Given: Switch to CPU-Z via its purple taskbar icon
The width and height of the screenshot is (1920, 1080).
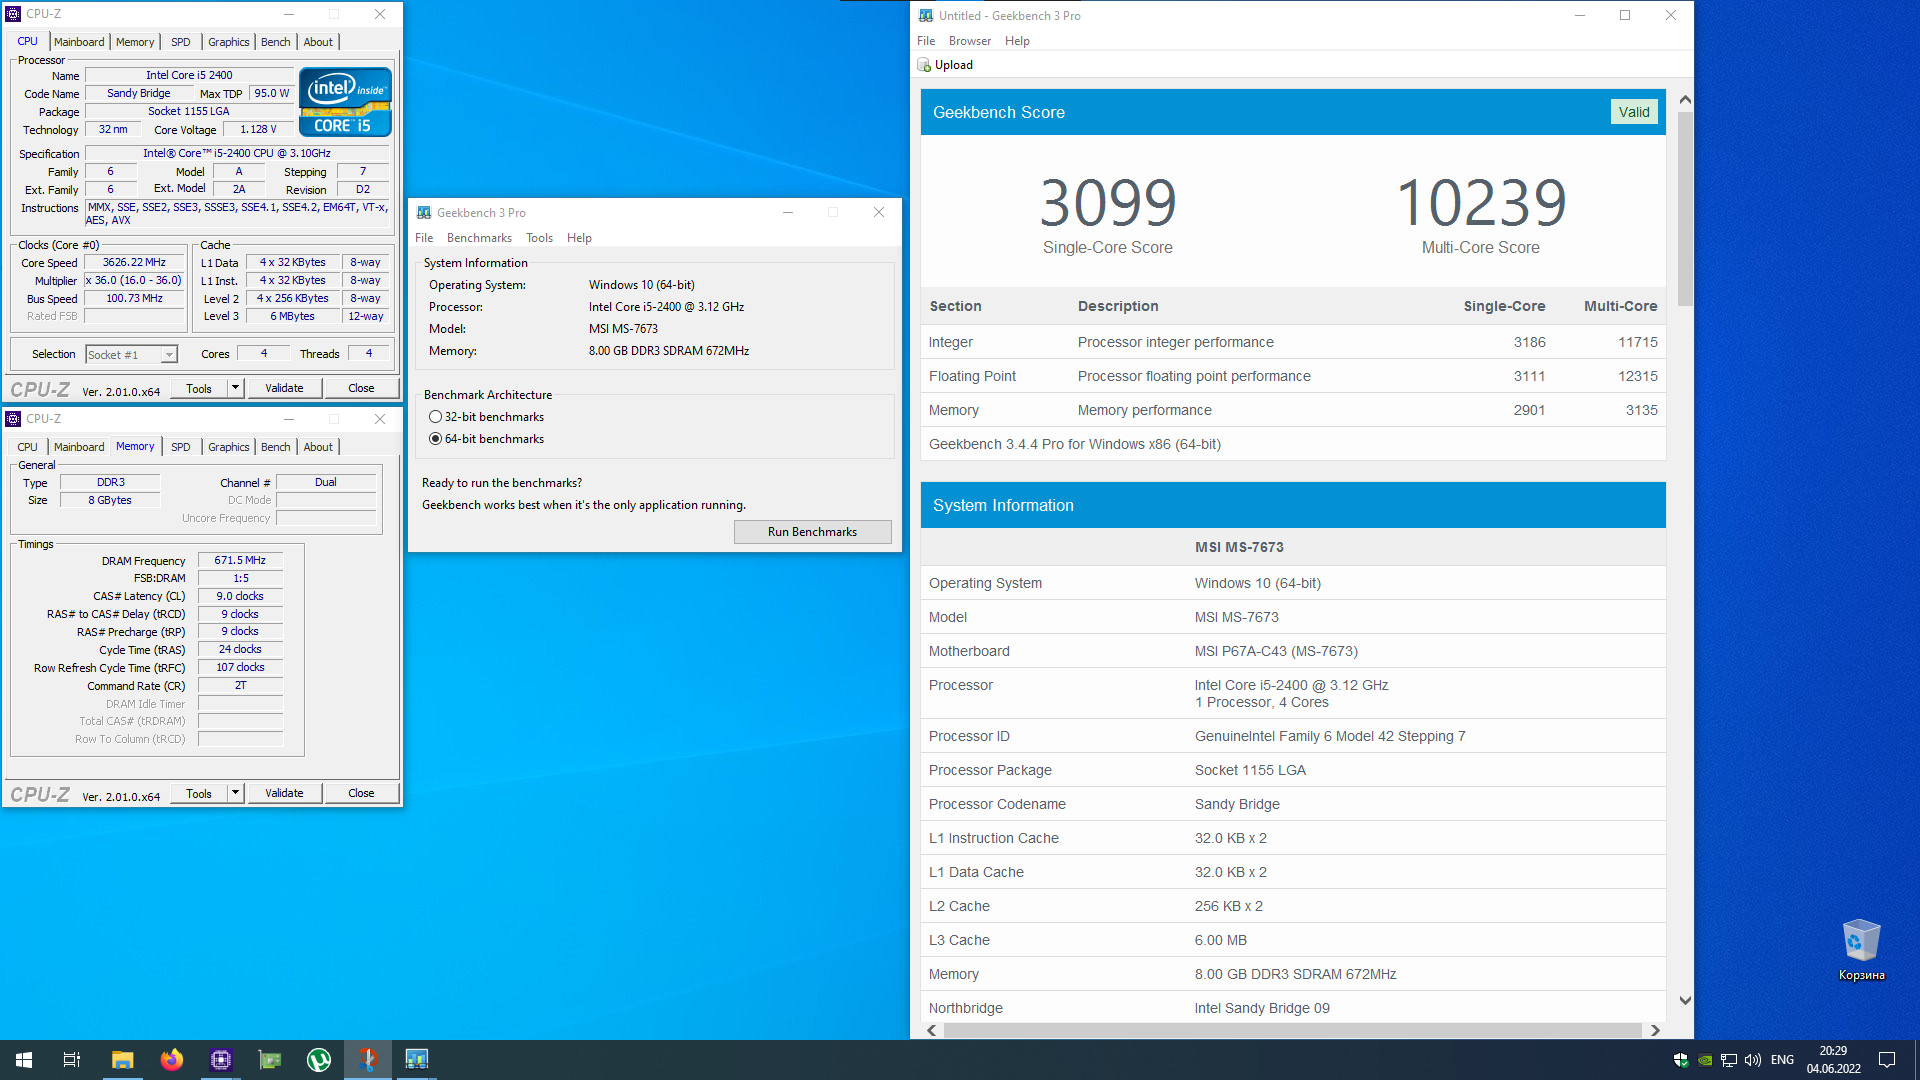Looking at the screenshot, I should coord(221,1060).
